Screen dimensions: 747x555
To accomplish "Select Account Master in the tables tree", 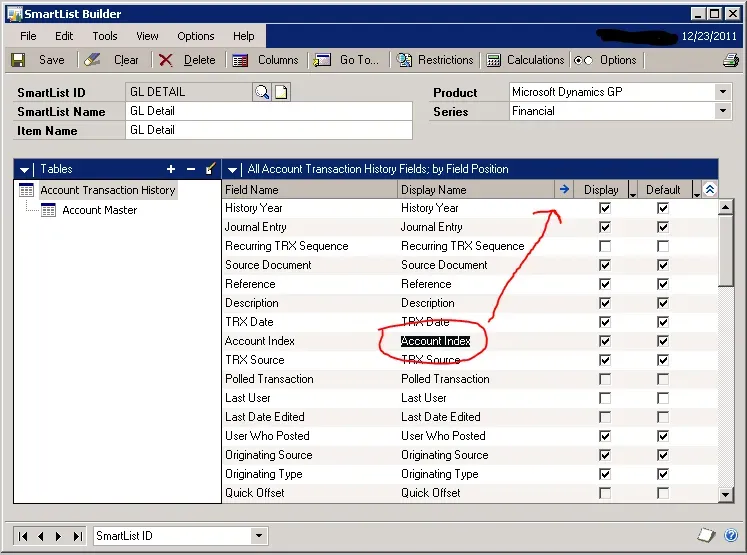I will [x=99, y=210].
